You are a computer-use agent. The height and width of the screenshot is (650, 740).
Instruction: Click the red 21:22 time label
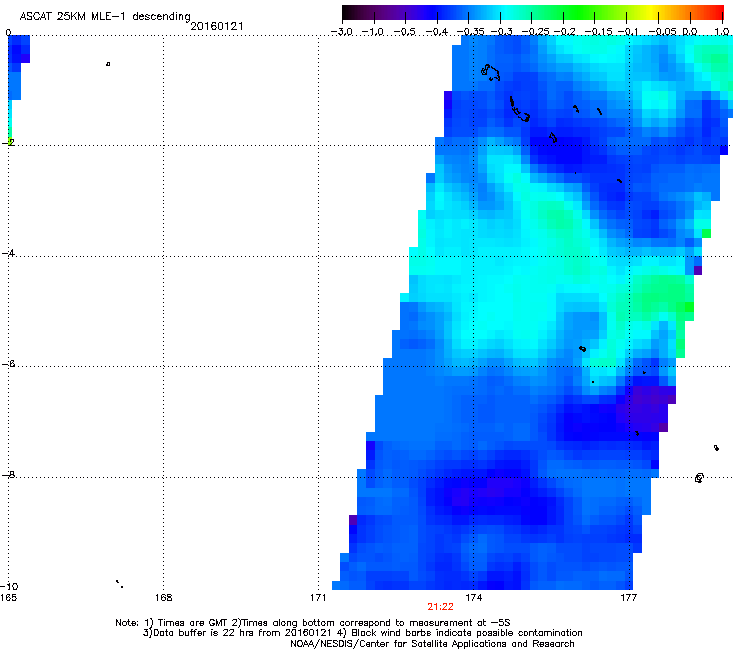pyautogui.click(x=440, y=607)
